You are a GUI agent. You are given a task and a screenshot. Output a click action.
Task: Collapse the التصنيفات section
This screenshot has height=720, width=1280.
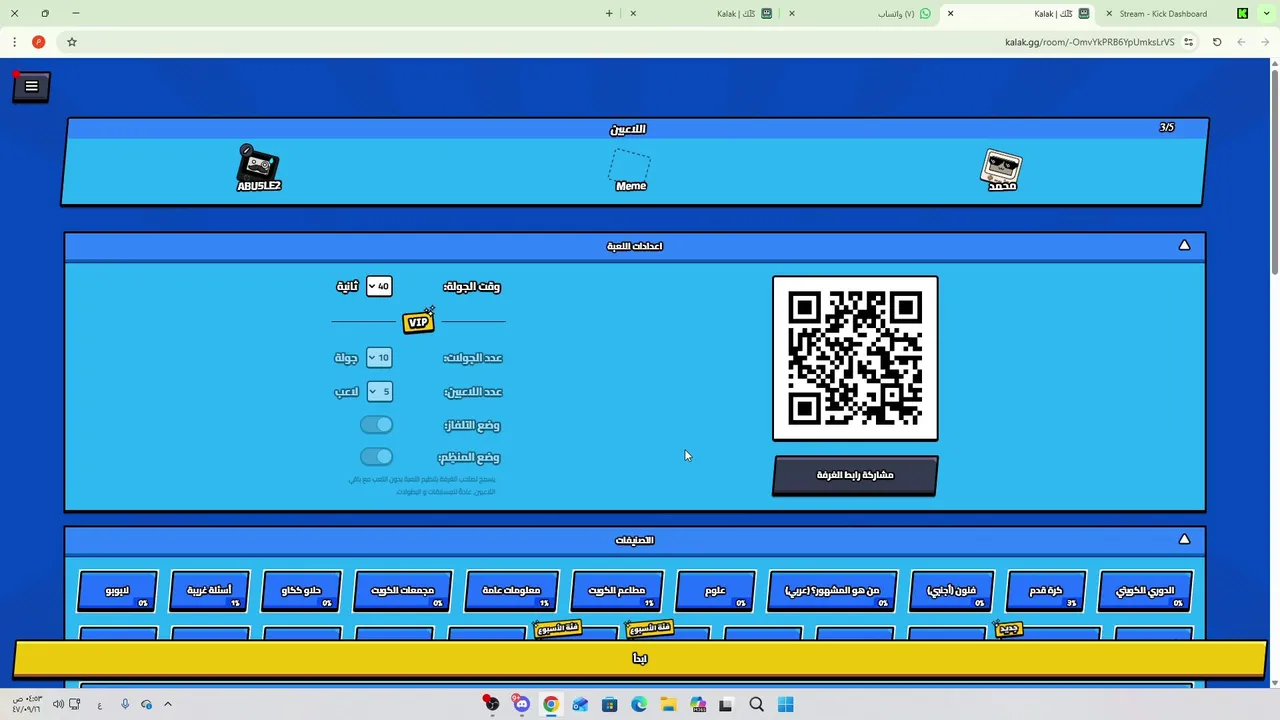click(x=1184, y=540)
